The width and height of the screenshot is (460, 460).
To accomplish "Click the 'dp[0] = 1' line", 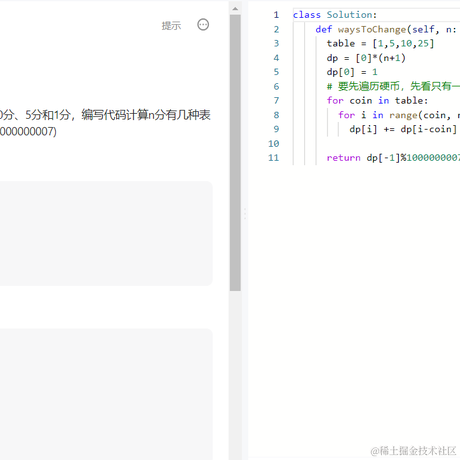I will [x=352, y=72].
